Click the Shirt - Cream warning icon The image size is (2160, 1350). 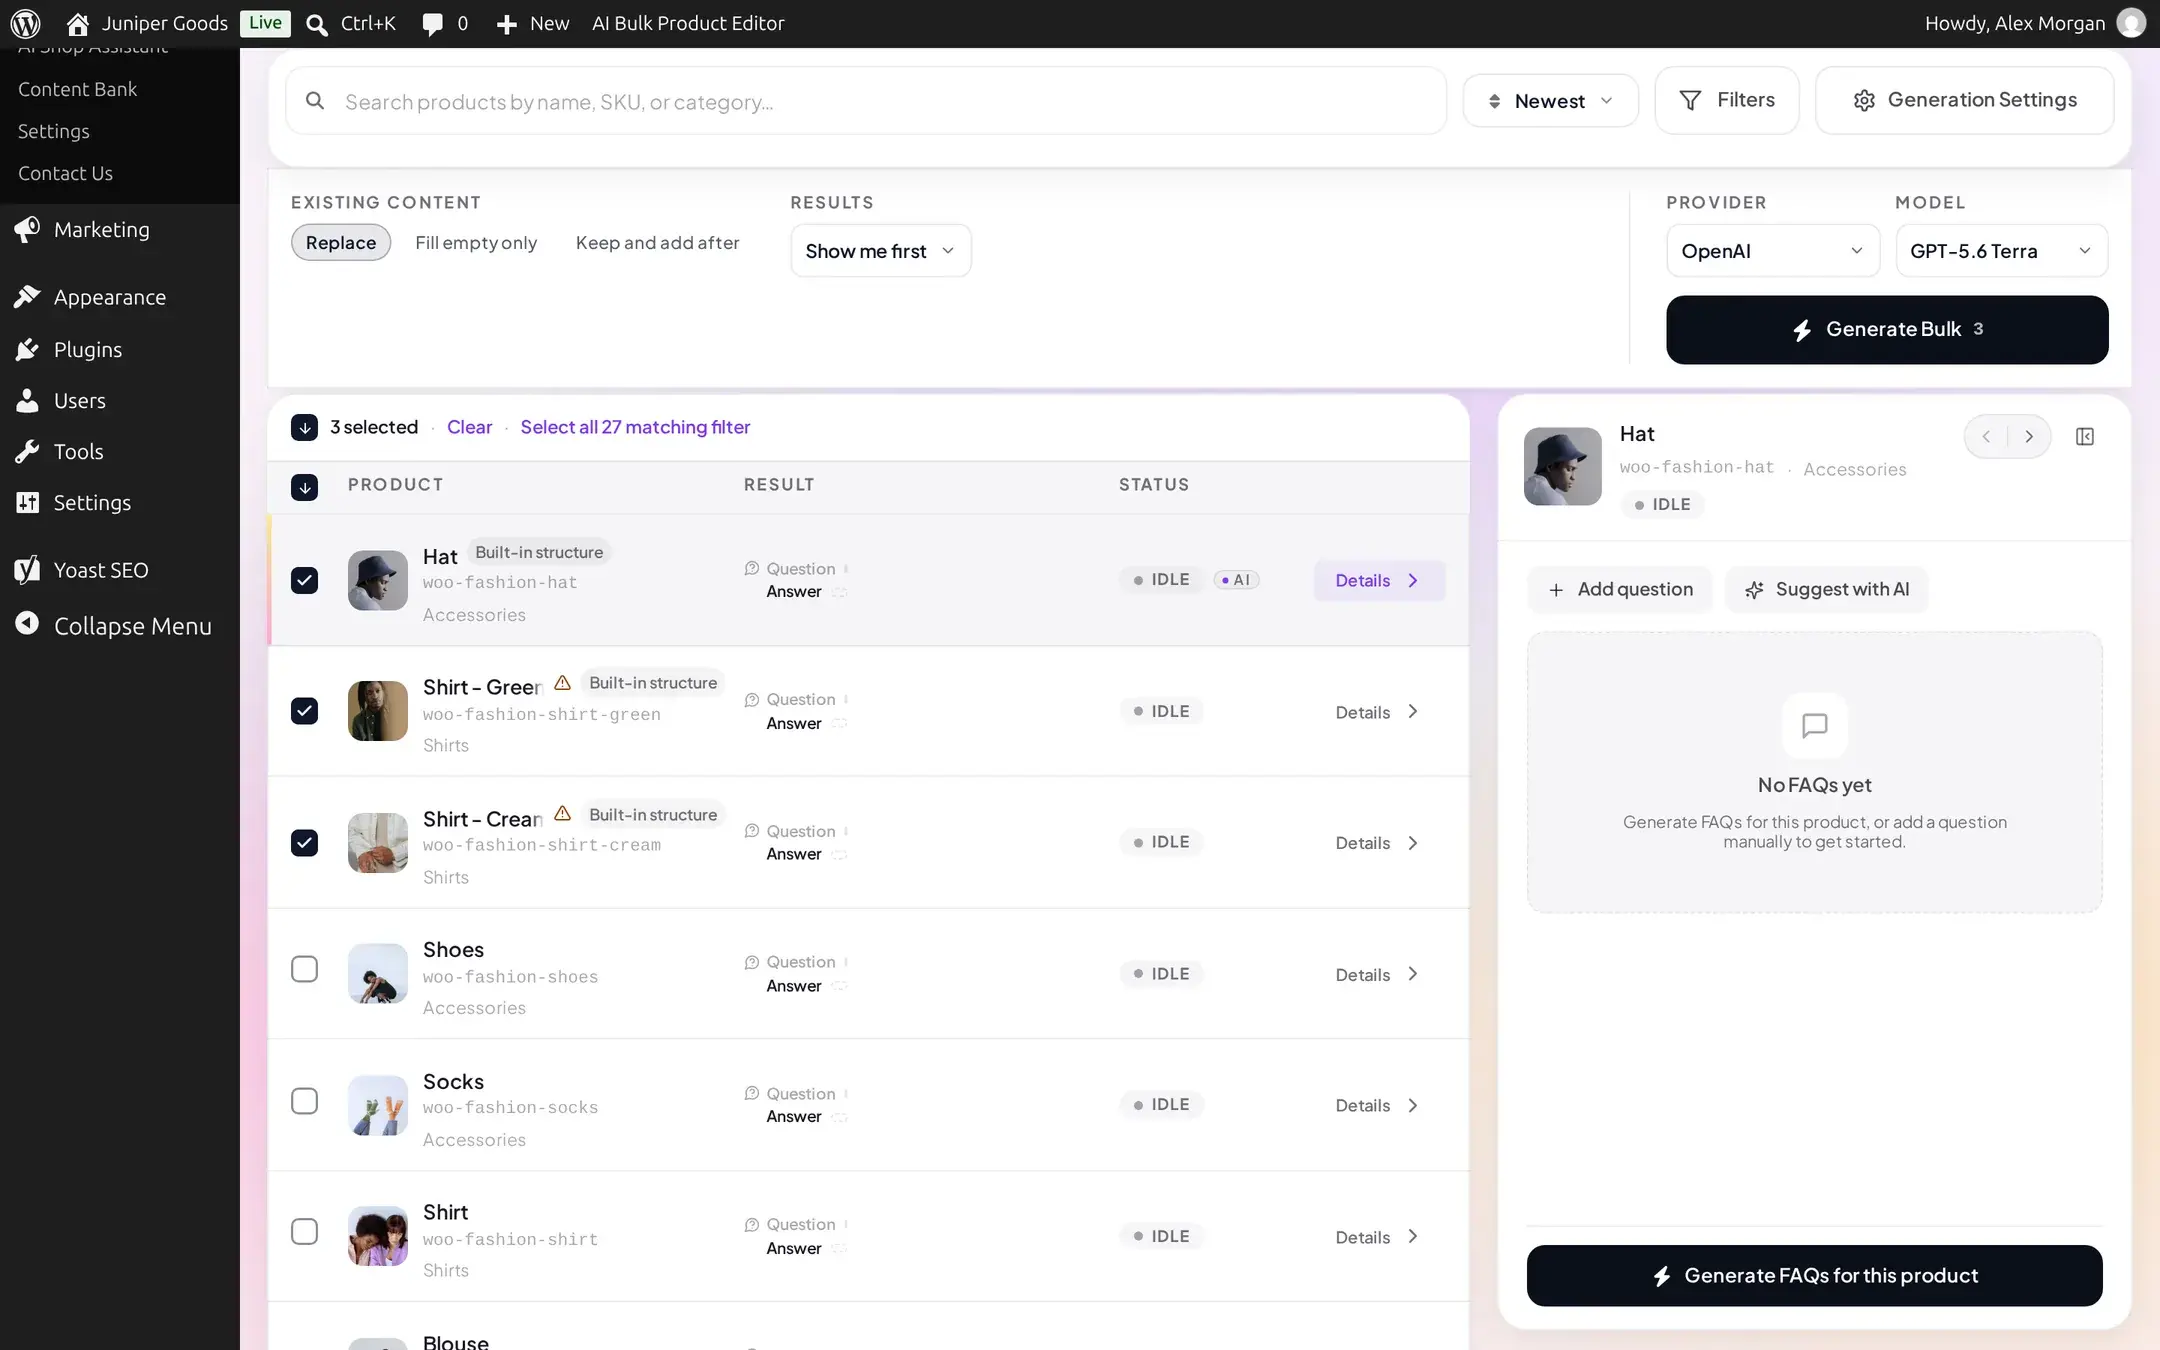pyautogui.click(x=563, y=813)
